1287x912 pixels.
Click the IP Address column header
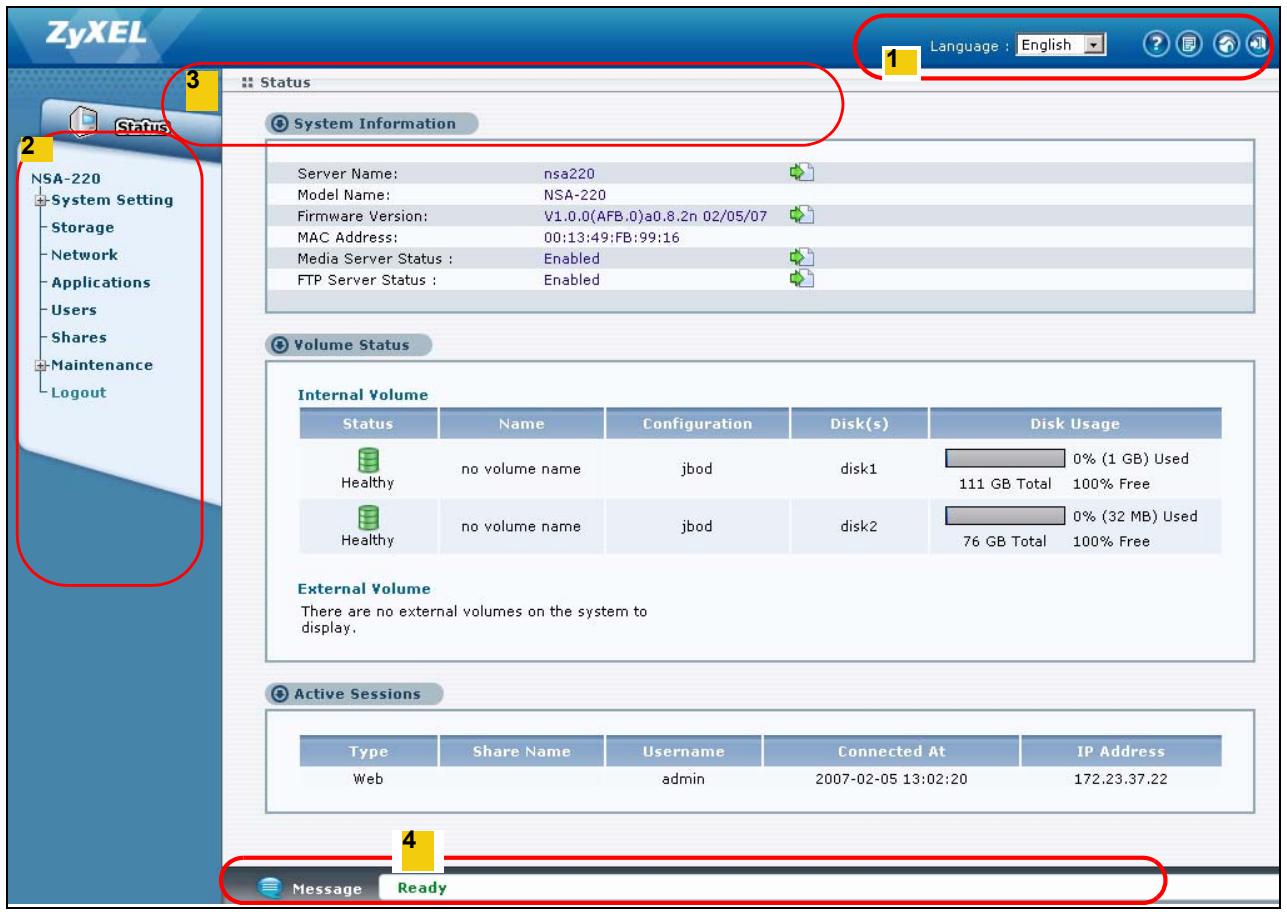[1121, 750]
